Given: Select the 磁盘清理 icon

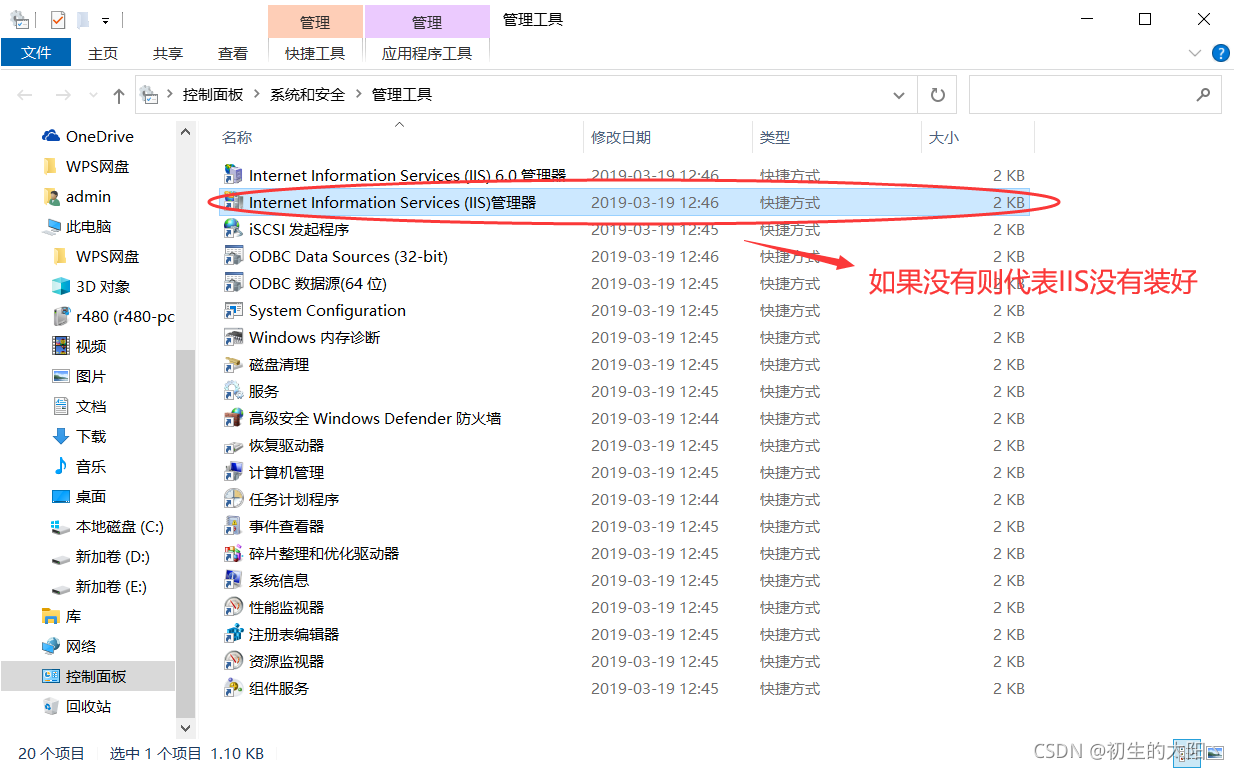Looking at the screenshot, I should click(x=233, y=364).
